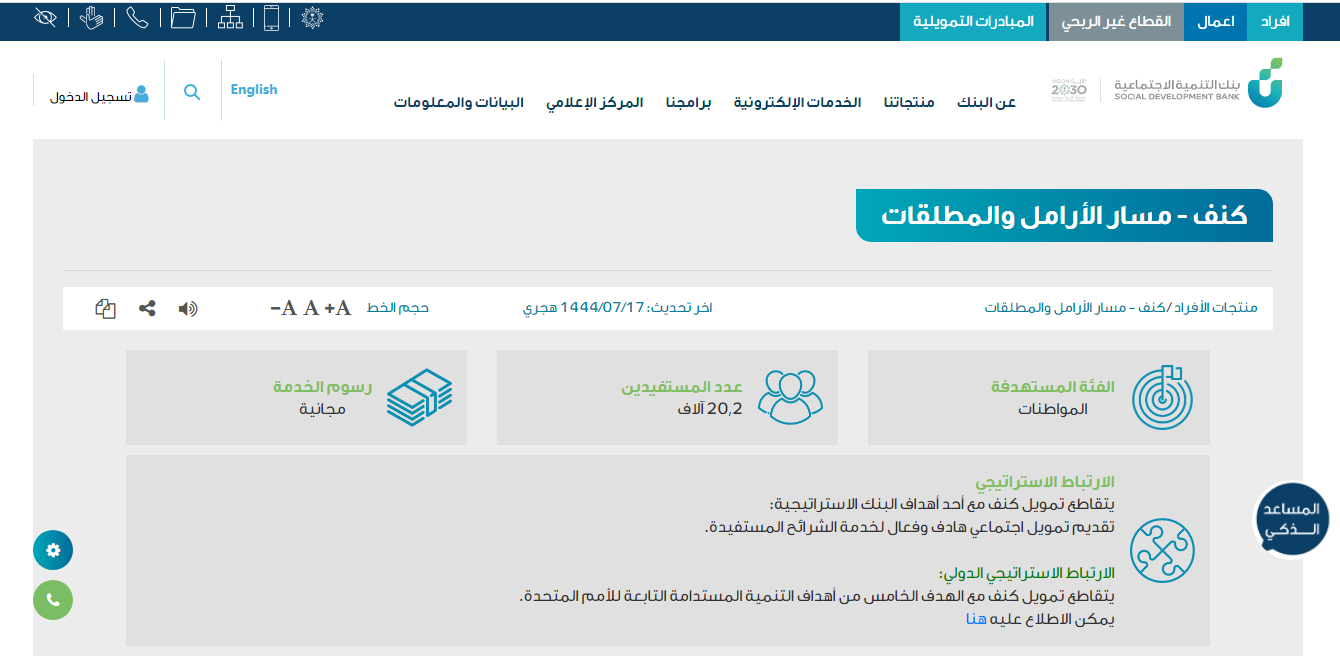Reset font size with middle A
The image size is (1340, 656).
[x=311, y=308]
